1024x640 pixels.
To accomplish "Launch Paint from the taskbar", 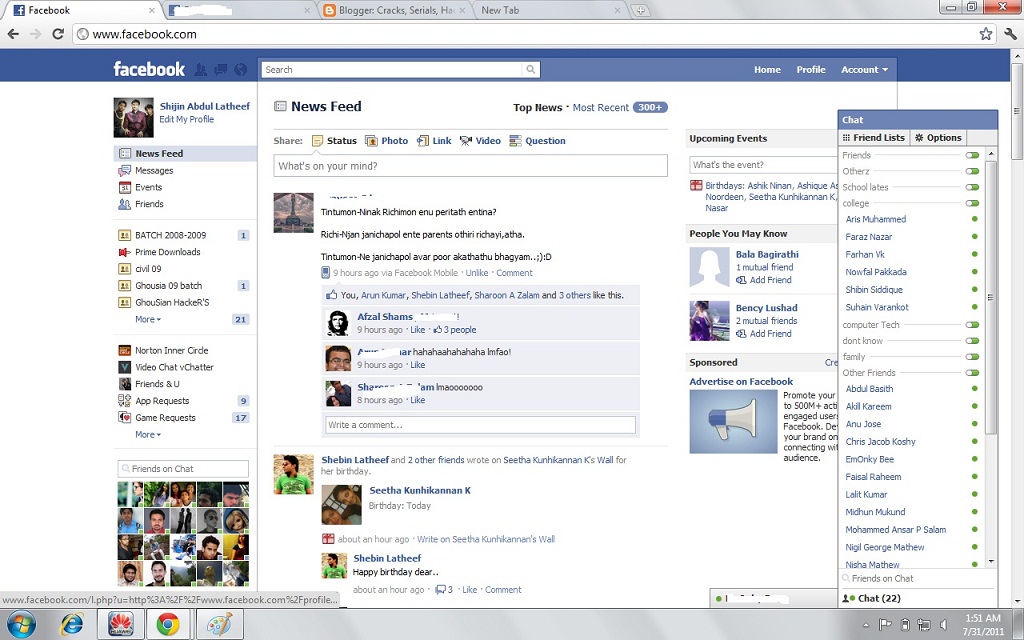I will (x=220, y=624).
